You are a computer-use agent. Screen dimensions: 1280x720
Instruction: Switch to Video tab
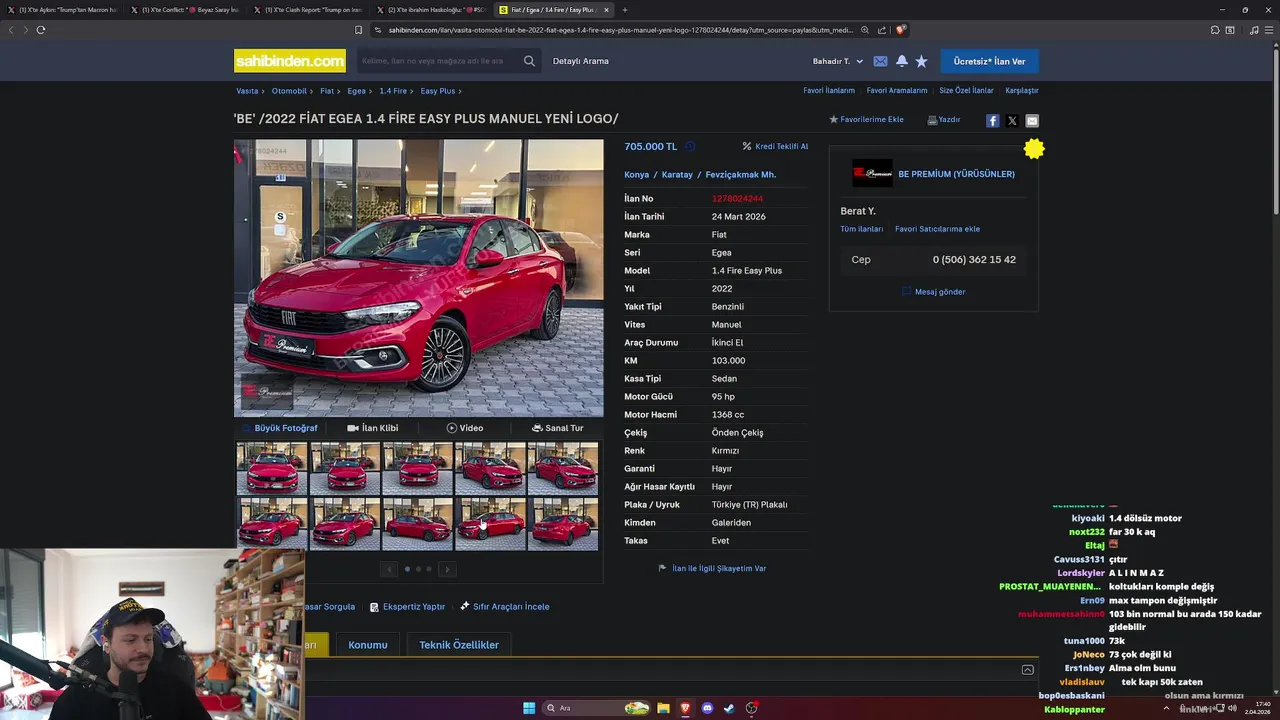465,428
